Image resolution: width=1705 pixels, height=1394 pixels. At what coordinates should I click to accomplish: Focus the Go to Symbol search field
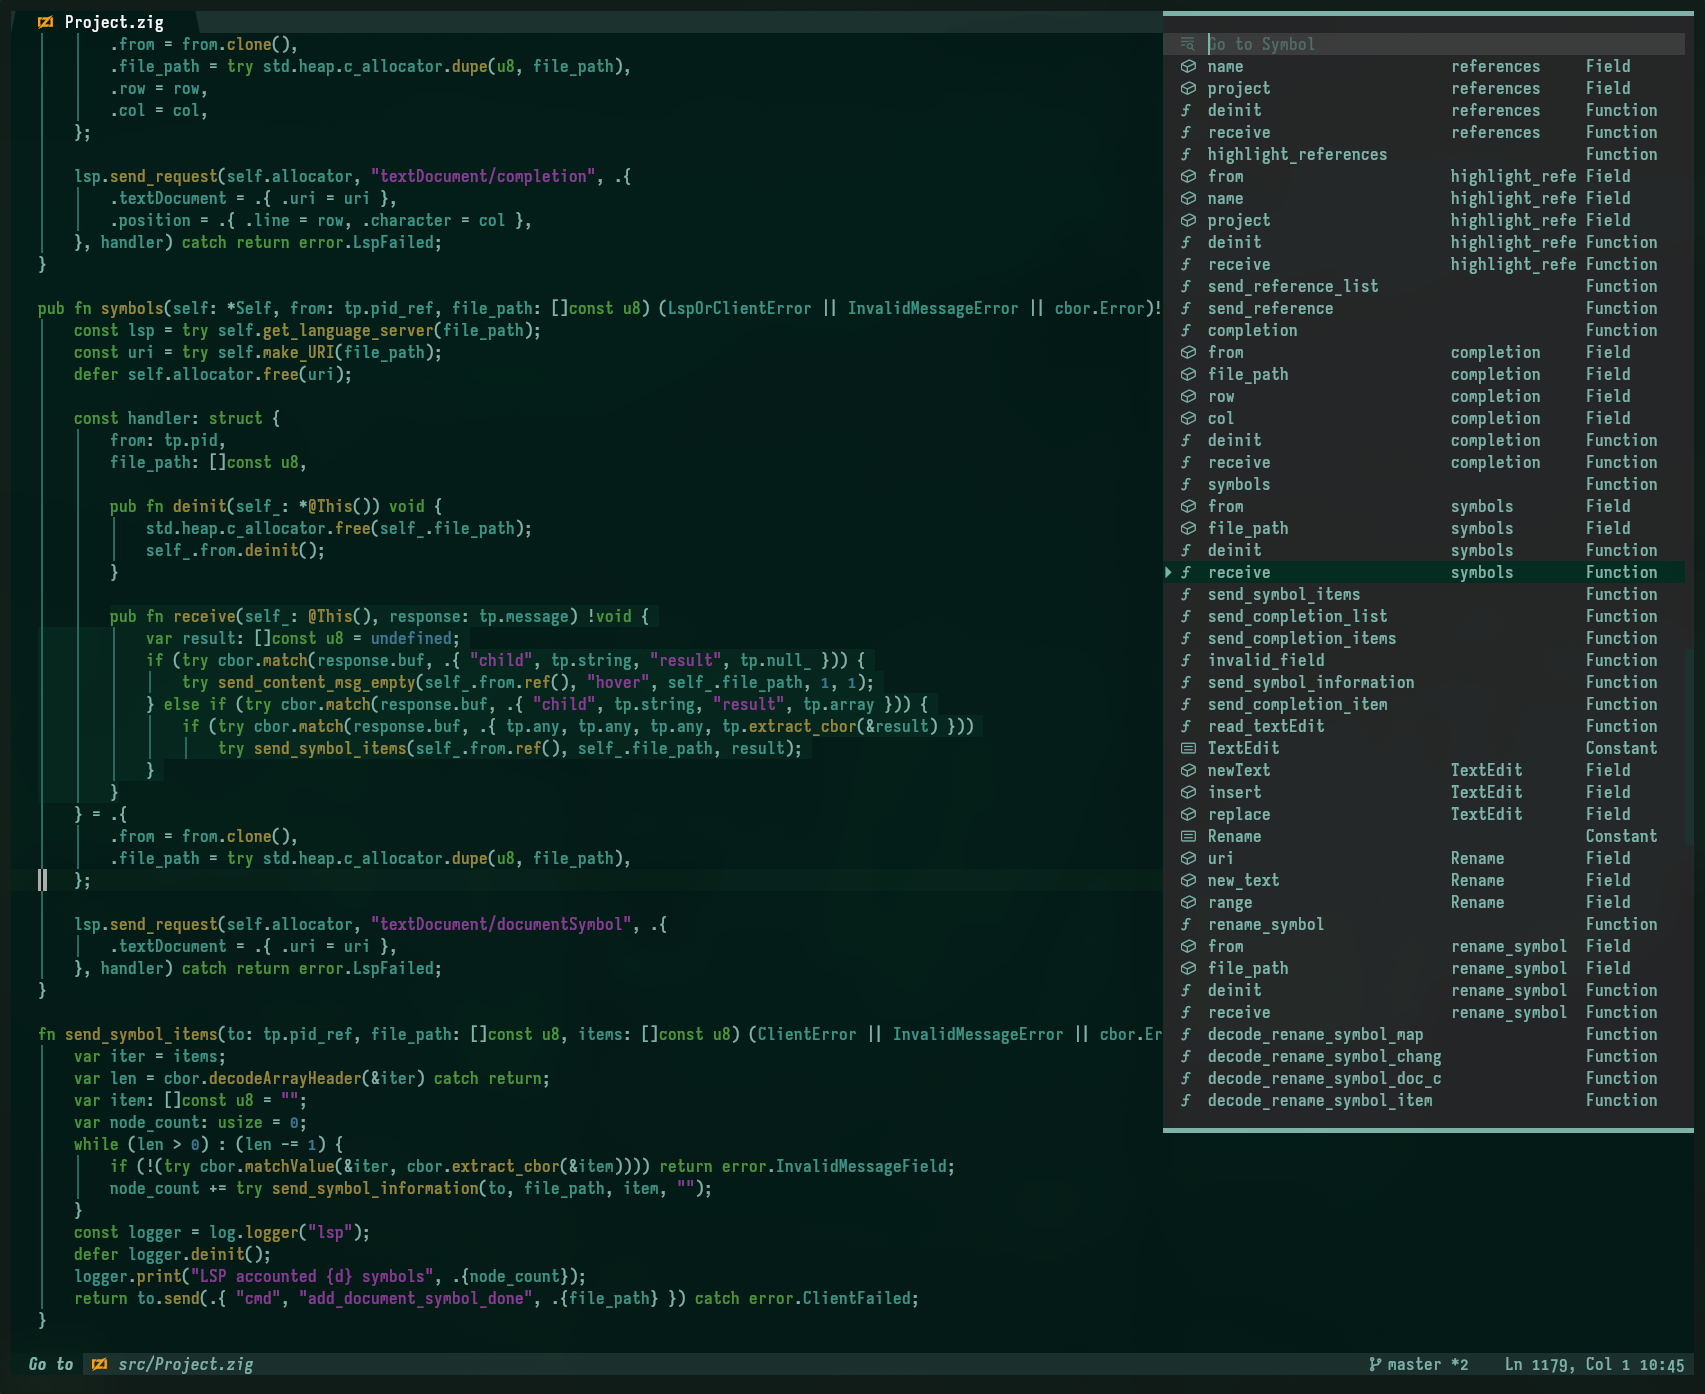[1440, 44]
